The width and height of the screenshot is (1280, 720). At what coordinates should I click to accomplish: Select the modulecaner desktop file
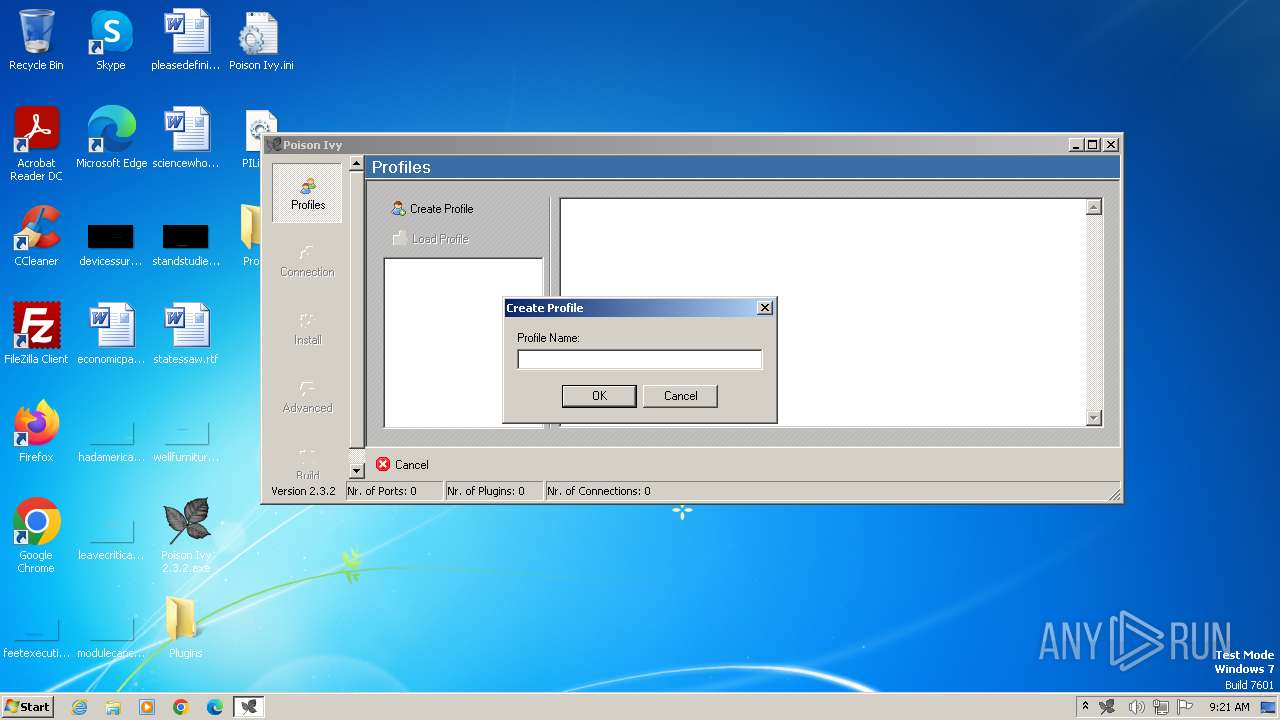pyautogui.click(x=111, y=636)
